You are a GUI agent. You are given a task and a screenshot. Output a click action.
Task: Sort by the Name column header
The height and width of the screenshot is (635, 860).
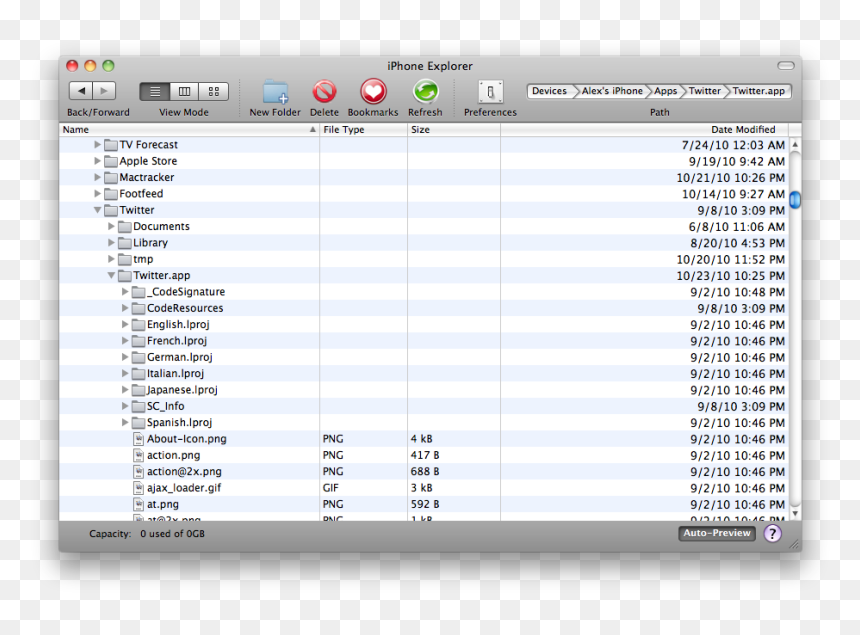(189, 129)
